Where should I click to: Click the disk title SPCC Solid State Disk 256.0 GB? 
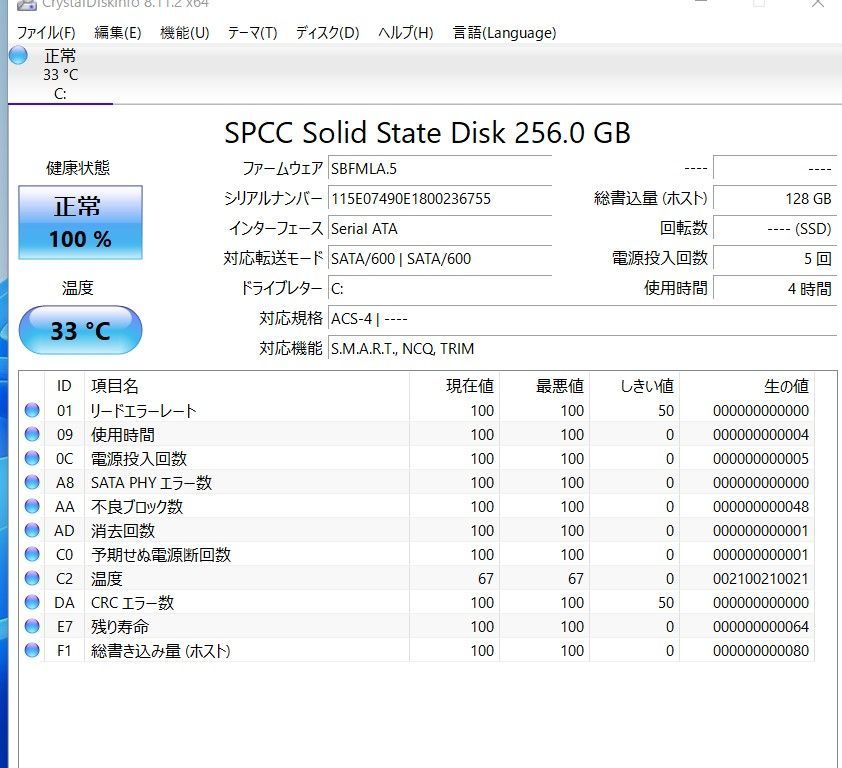click(x=427, y=133)
